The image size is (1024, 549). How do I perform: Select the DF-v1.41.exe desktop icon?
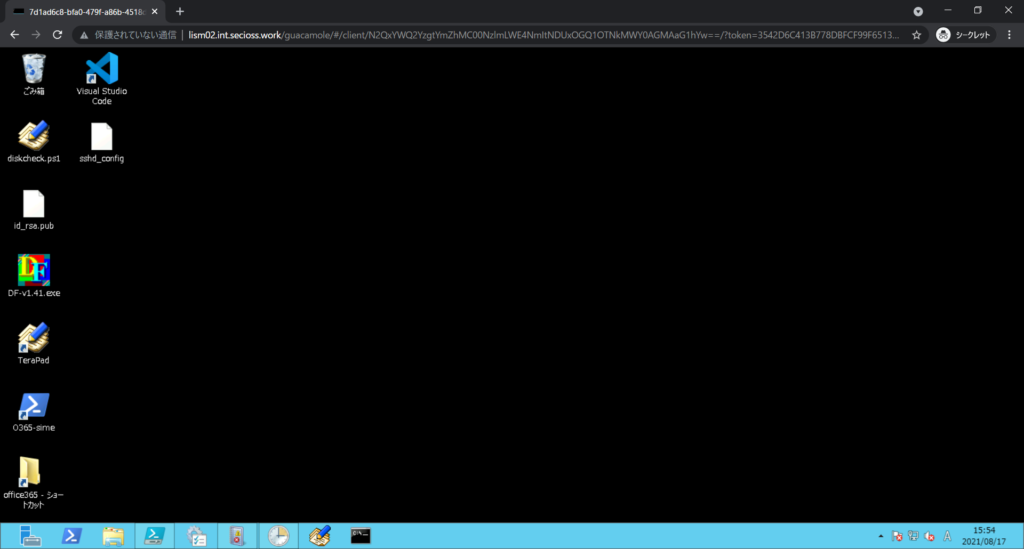(x=34, y=270)
